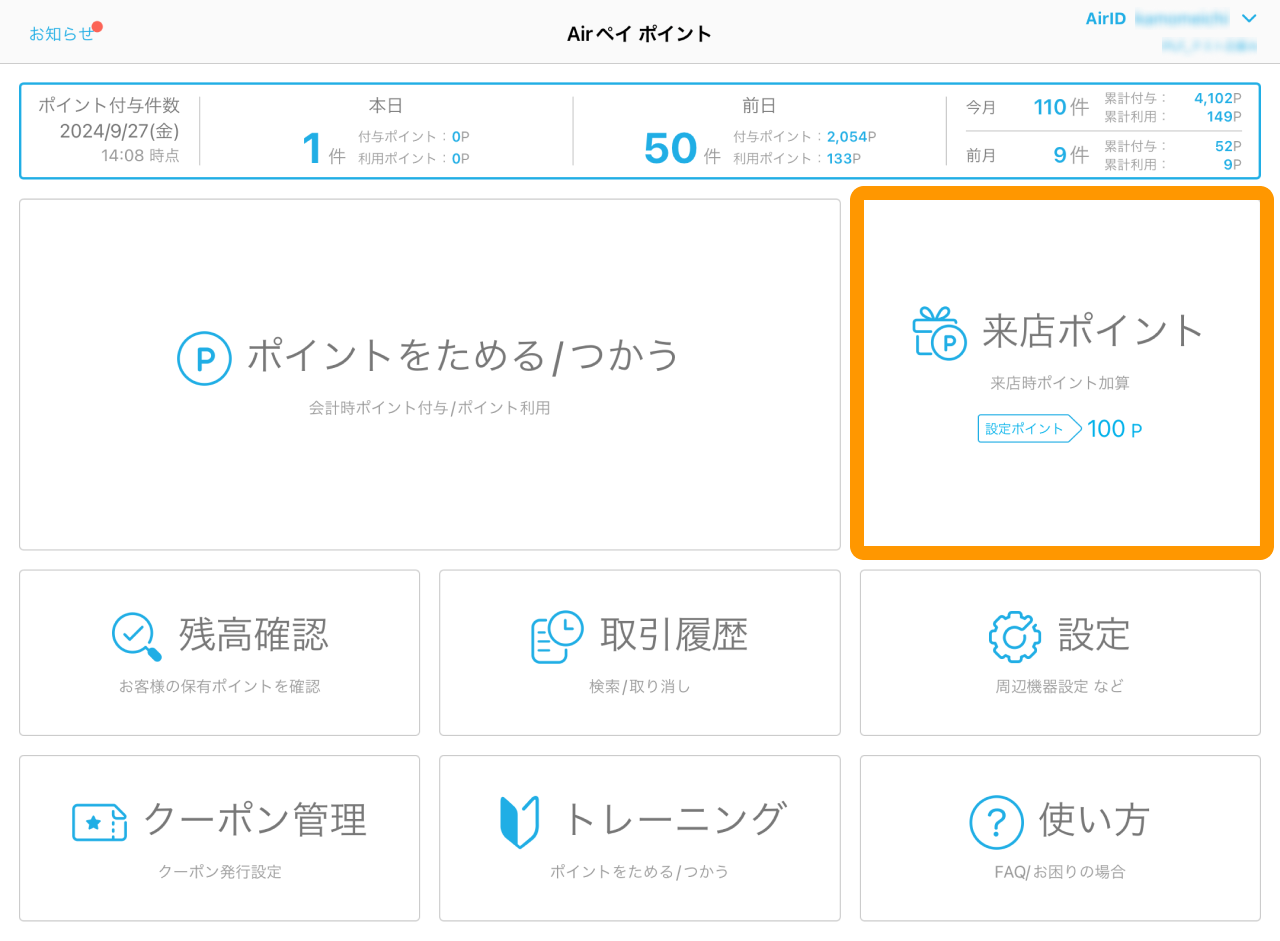Viewport: 1280px width, 941px height.
Task: Click the date 2024/9/27(金)
Action: pos(120,131)
